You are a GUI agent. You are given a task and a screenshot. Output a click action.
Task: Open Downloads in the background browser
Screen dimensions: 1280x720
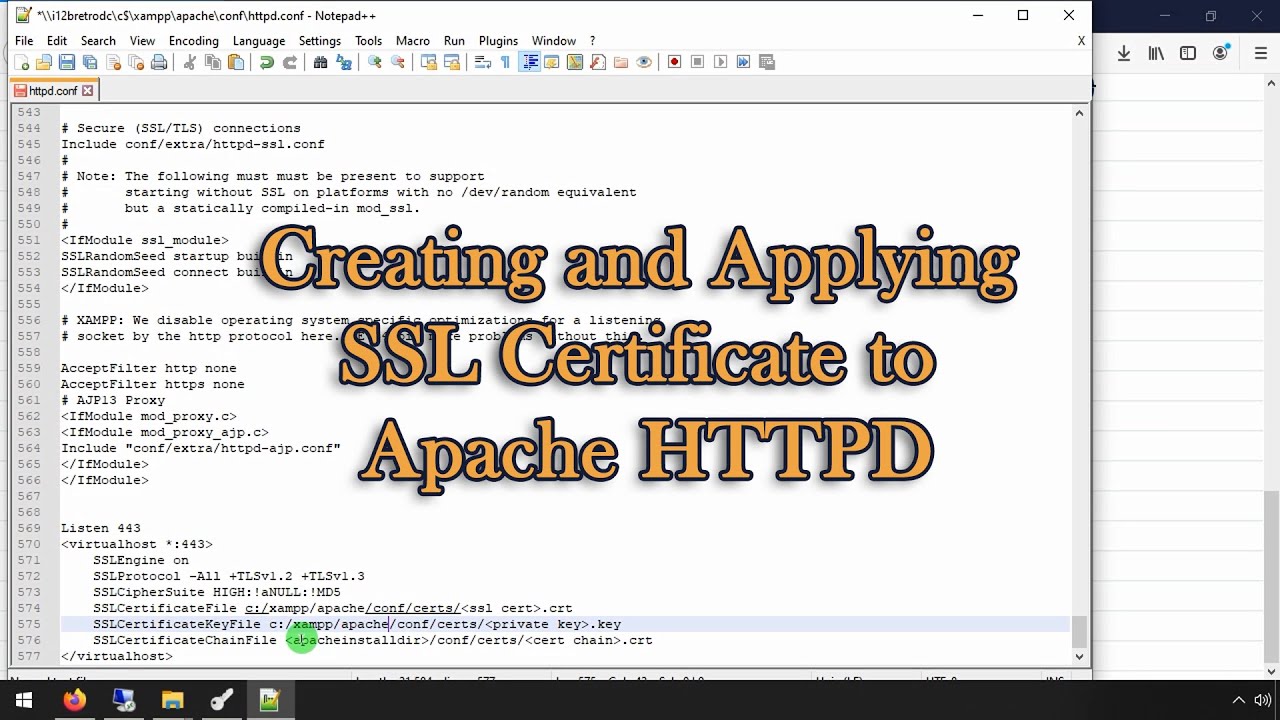(1124, 53)
